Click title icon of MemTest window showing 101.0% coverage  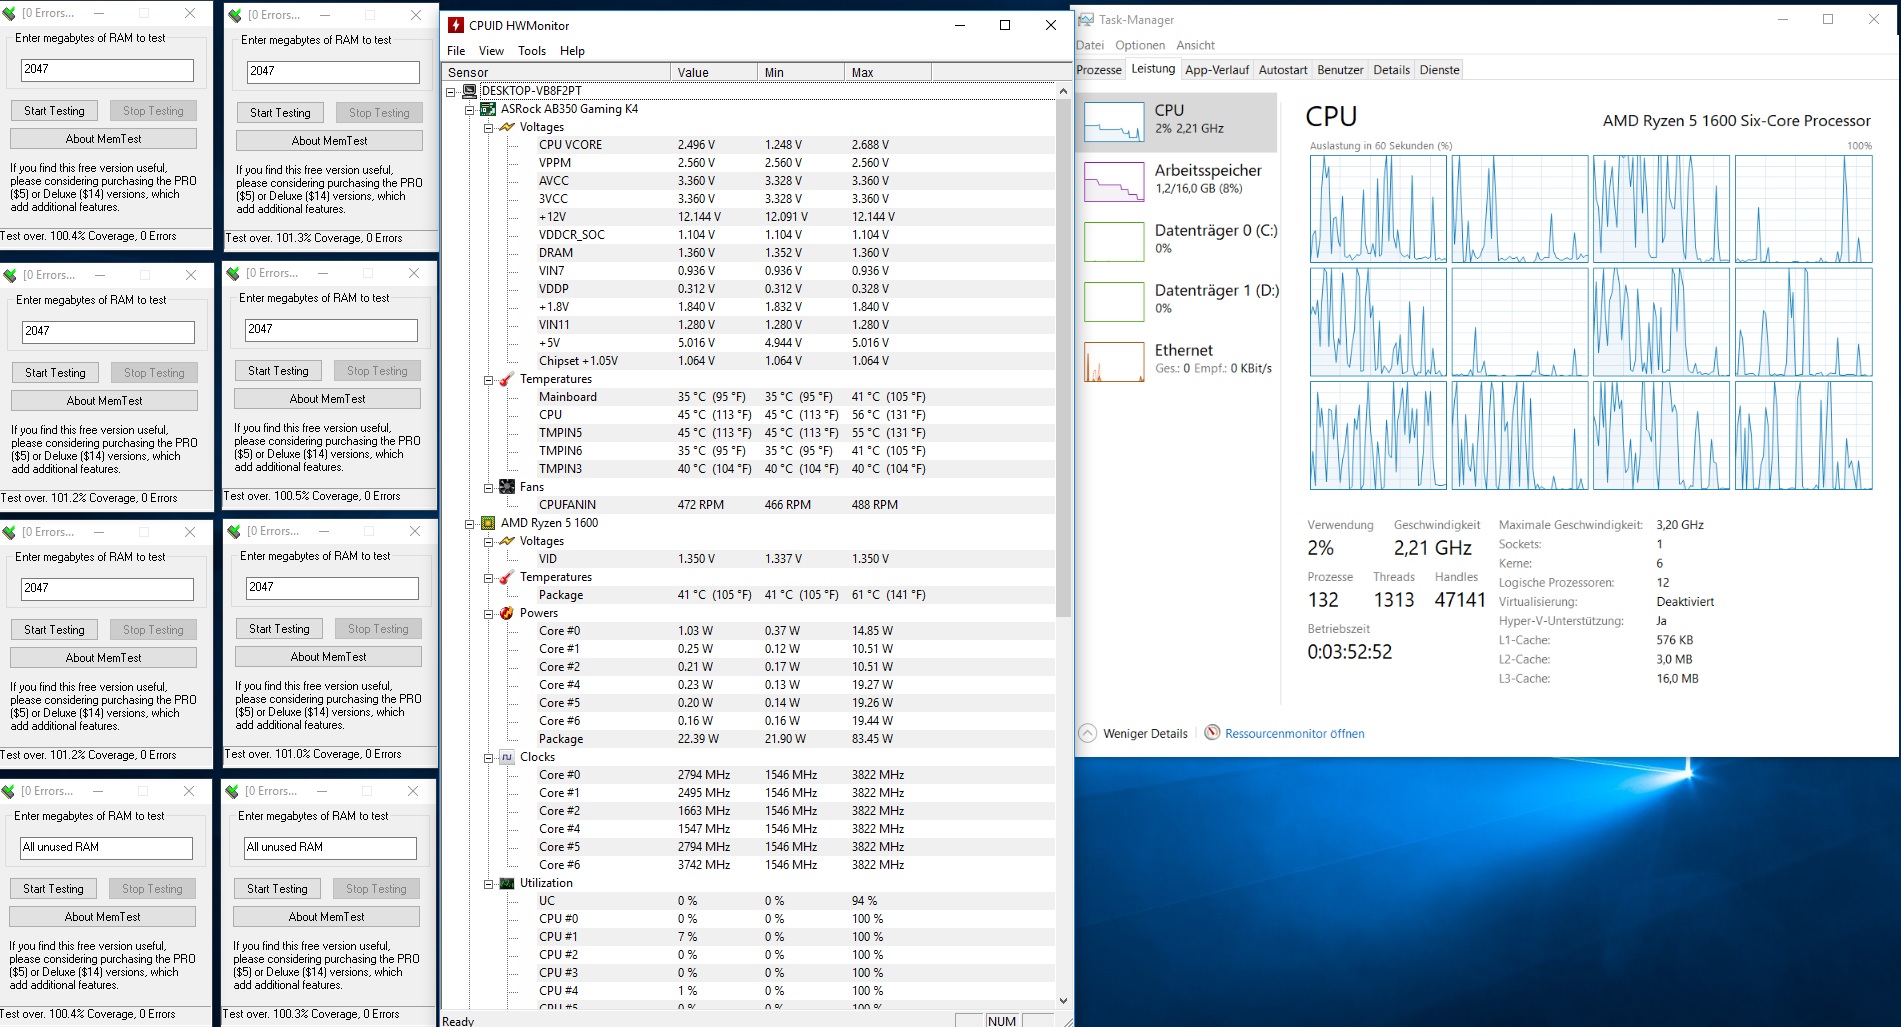234,531
